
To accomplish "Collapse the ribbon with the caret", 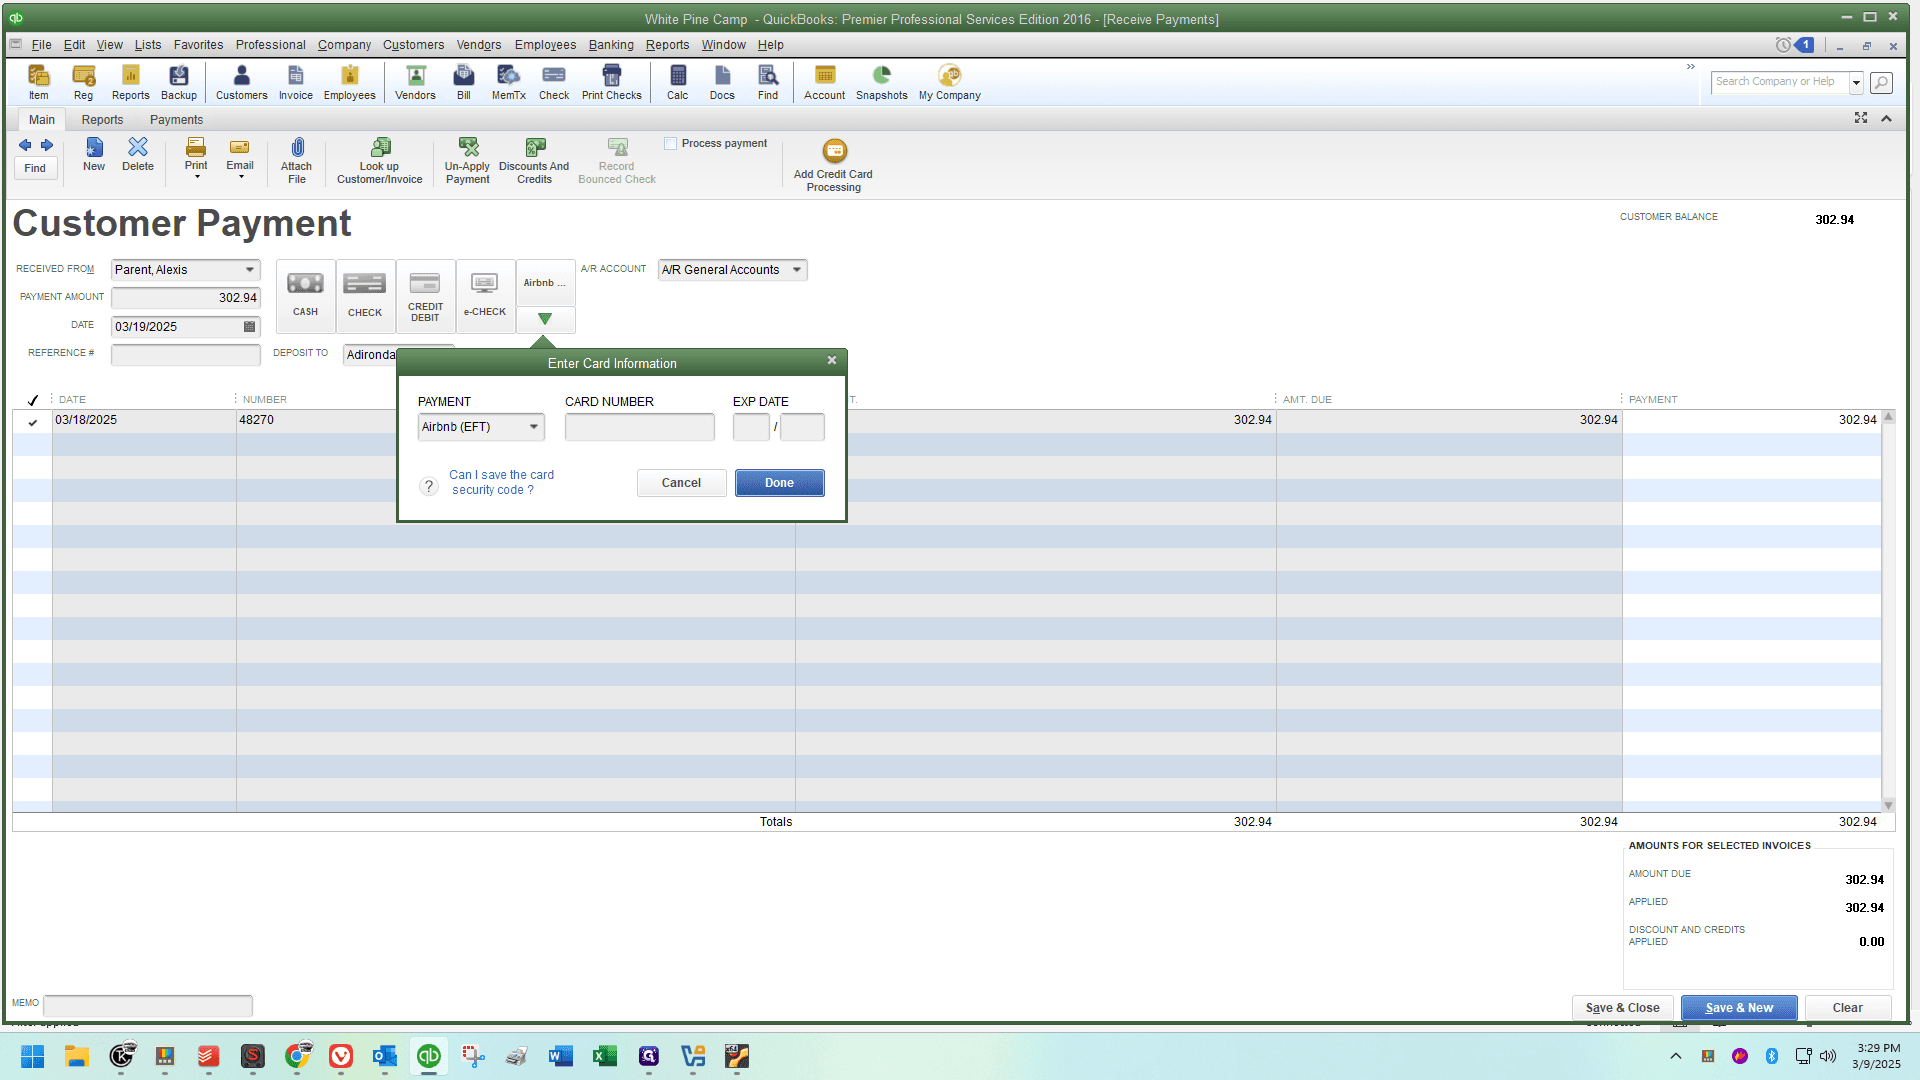I will point(1886,118).
